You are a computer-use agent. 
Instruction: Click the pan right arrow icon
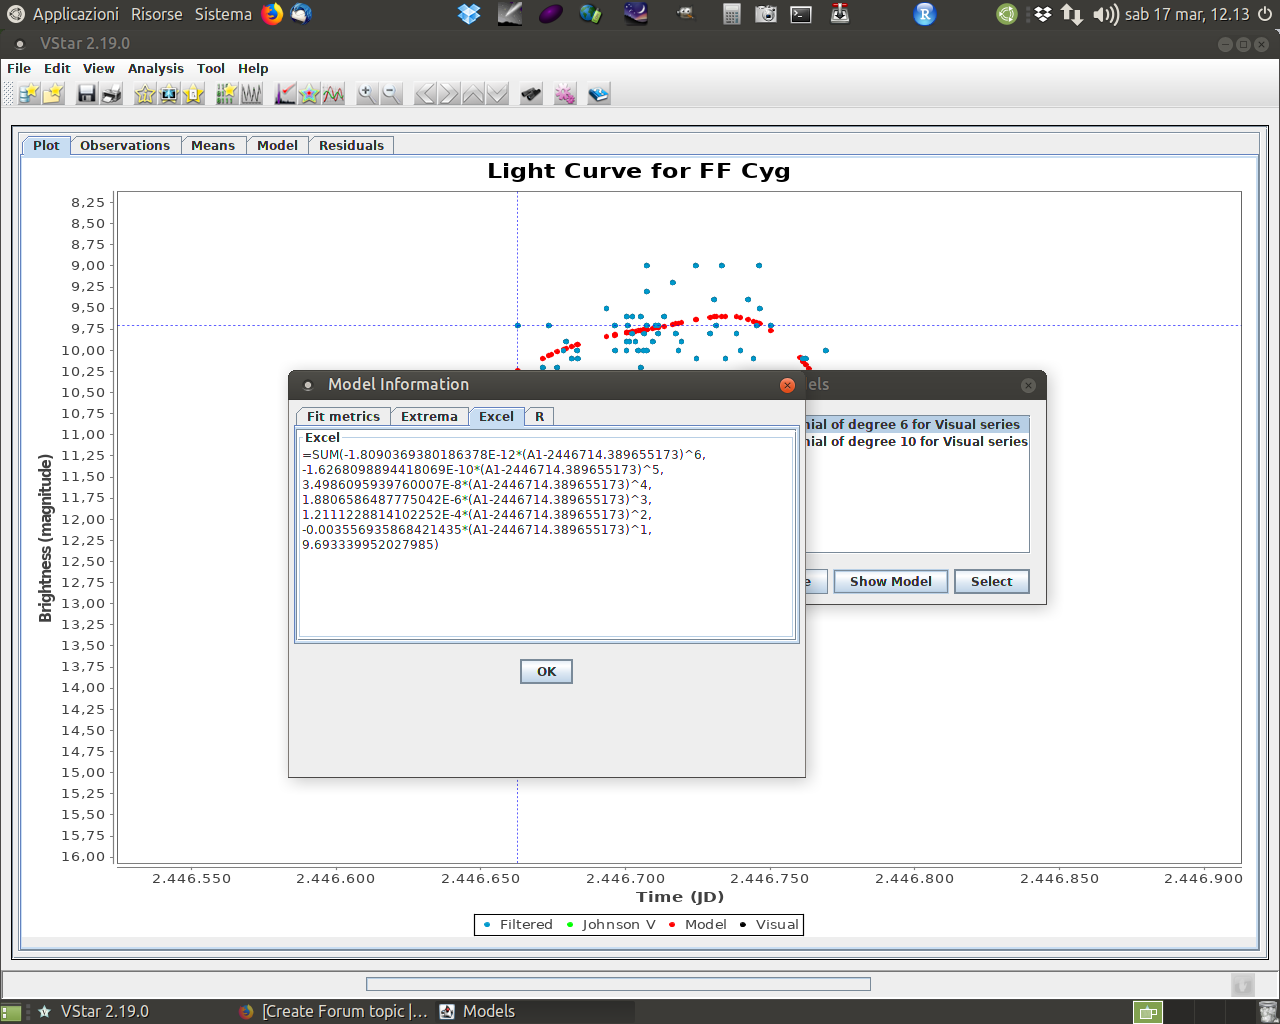point(449,94)
